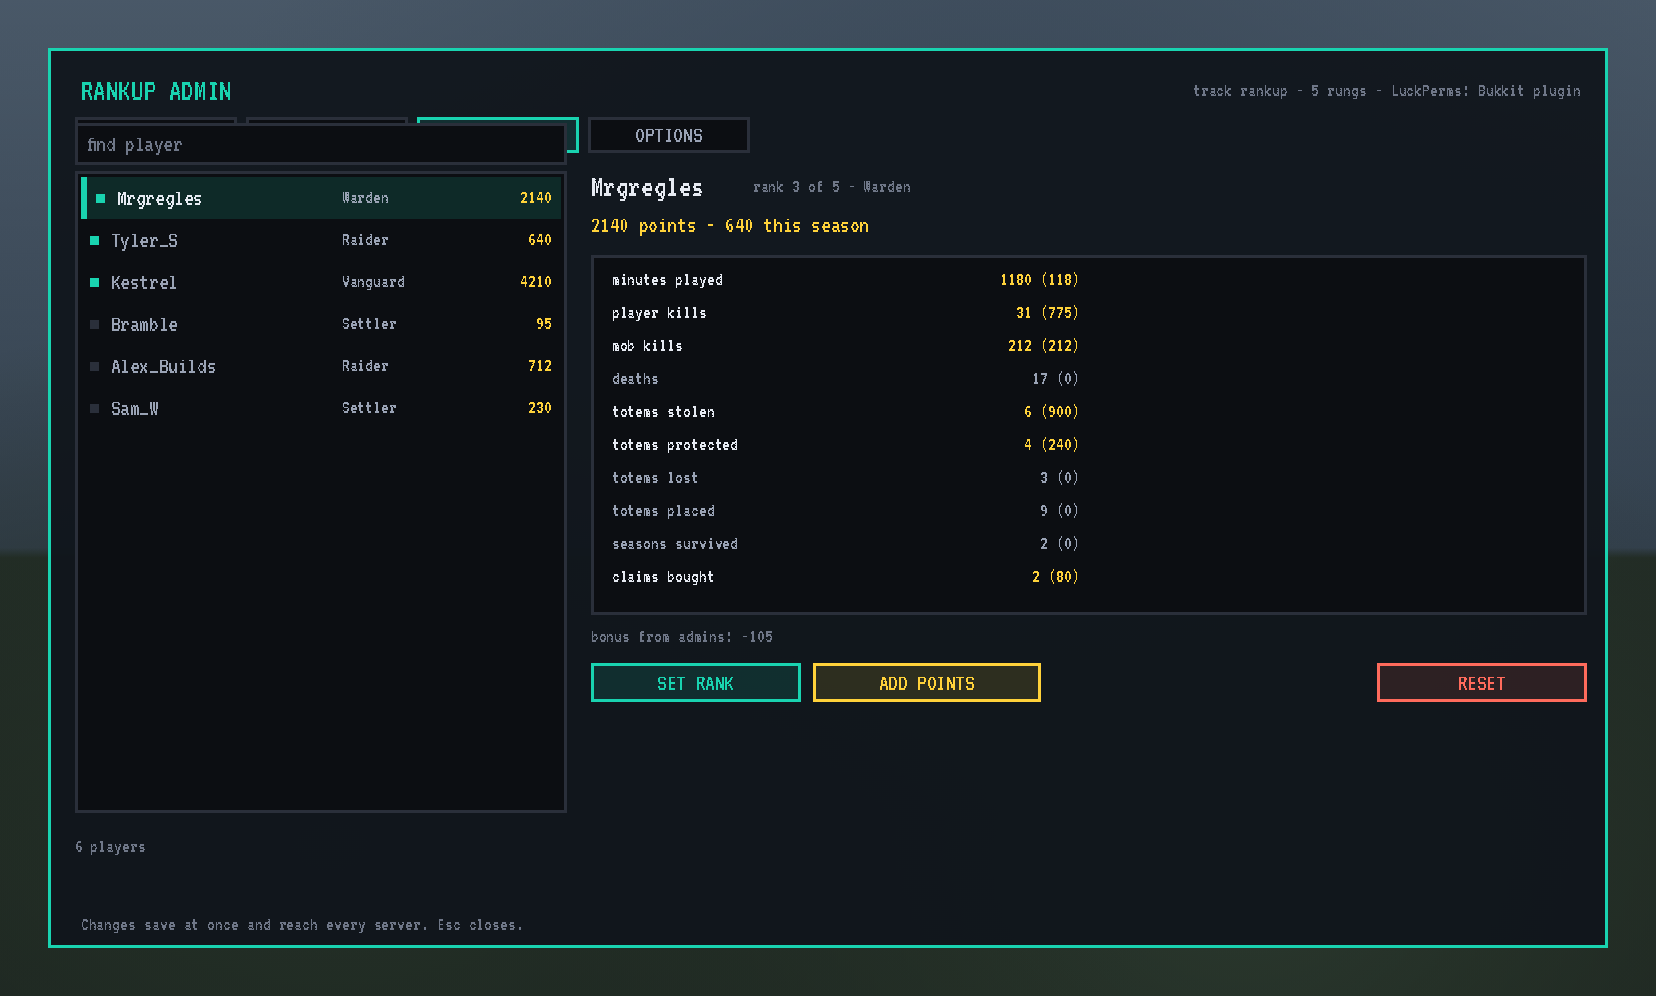Click the '2 (80)' claims bought value
The height and width of the screenshot is (996, 1656).
1055,577
